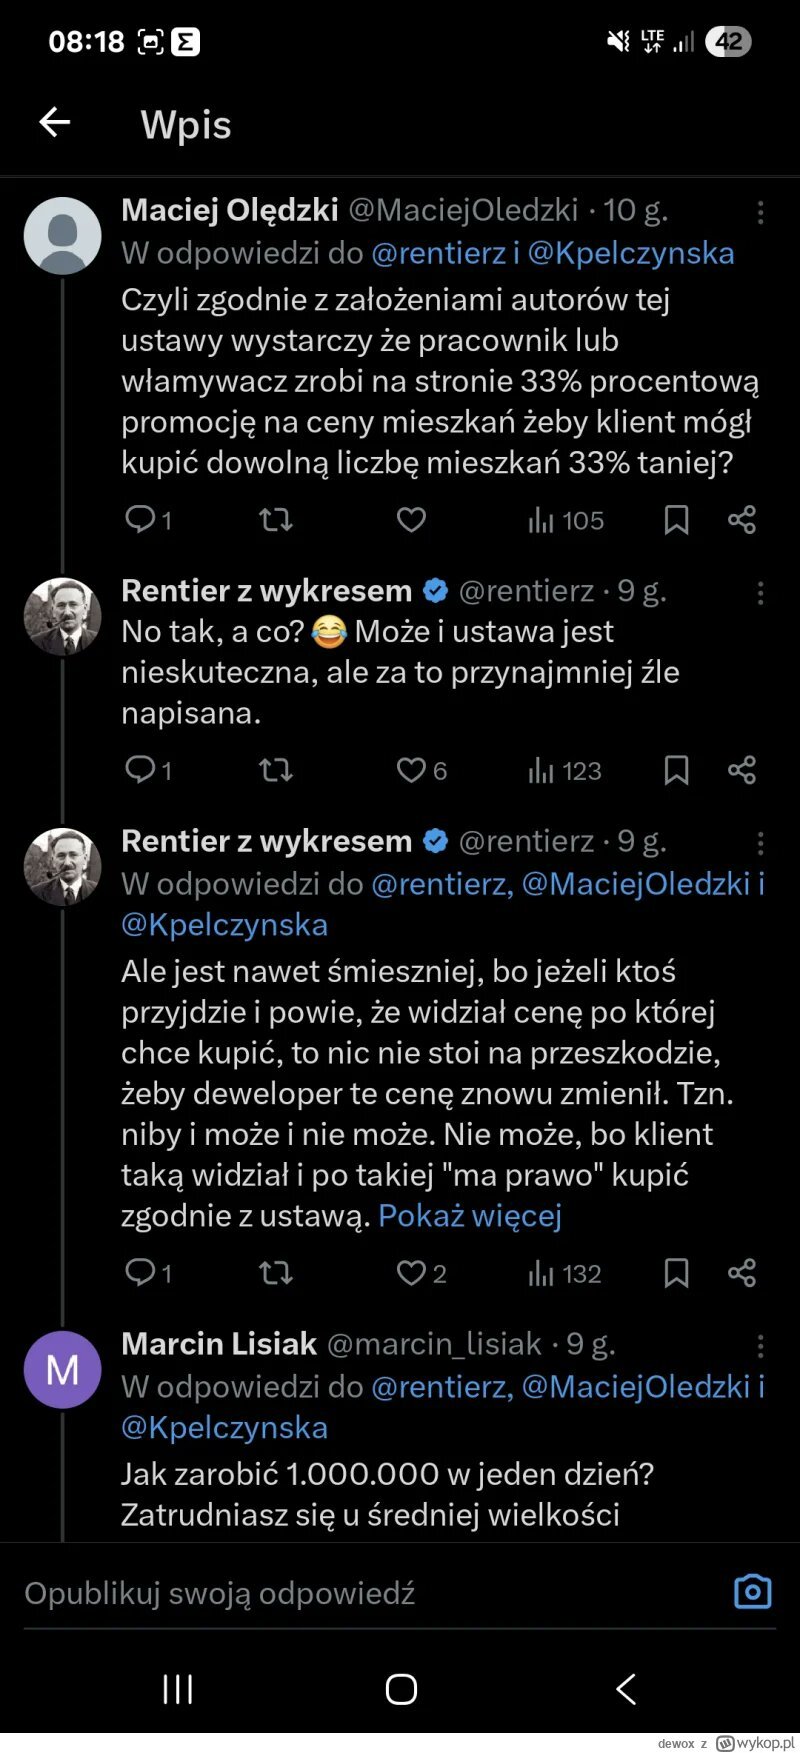
Task: Open more options for Marcin Lisiak's post
Action: pos(760,1346)
